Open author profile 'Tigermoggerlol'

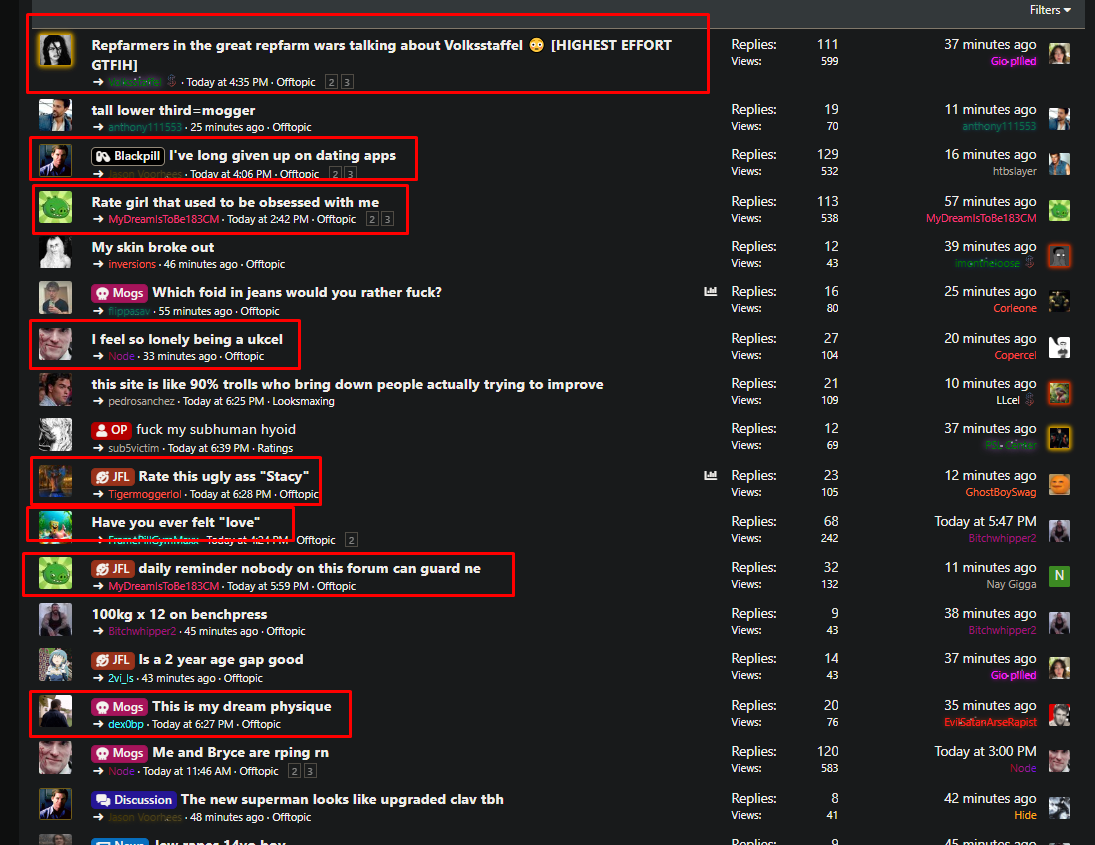click(145, 494)
